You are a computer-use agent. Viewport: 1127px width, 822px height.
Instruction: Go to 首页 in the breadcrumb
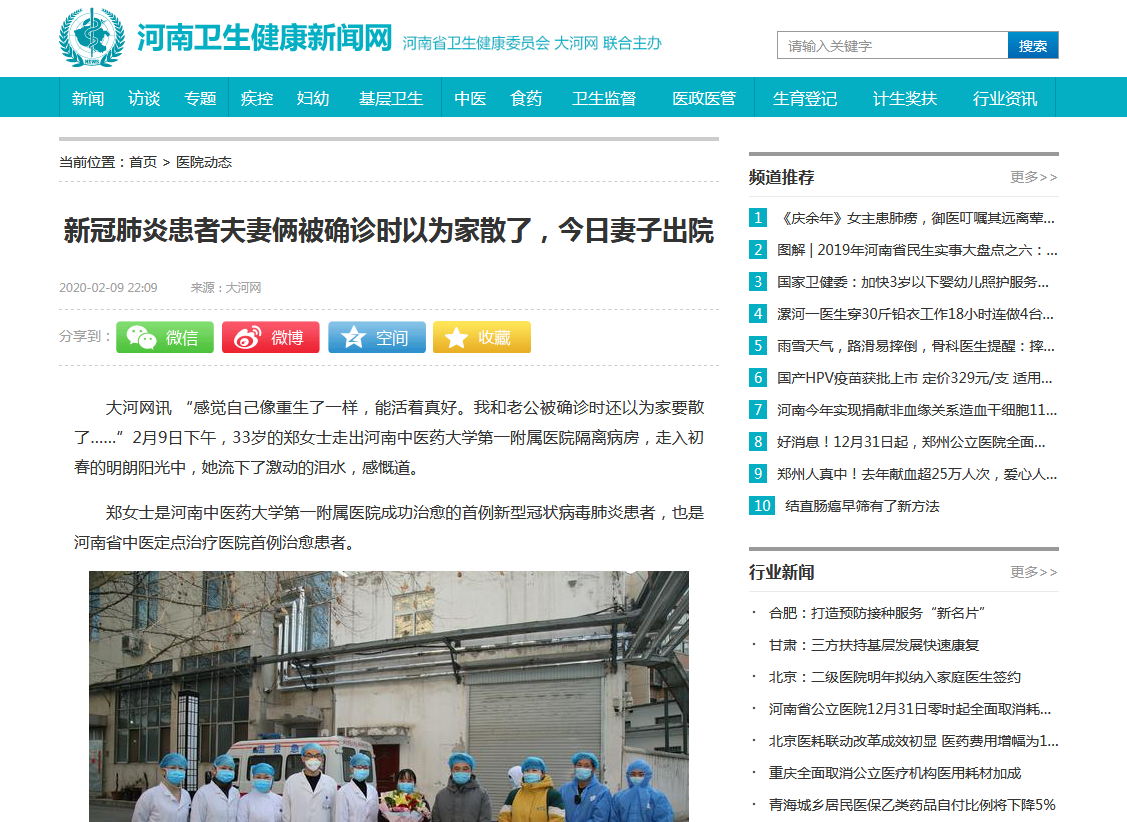coord(143,162)
